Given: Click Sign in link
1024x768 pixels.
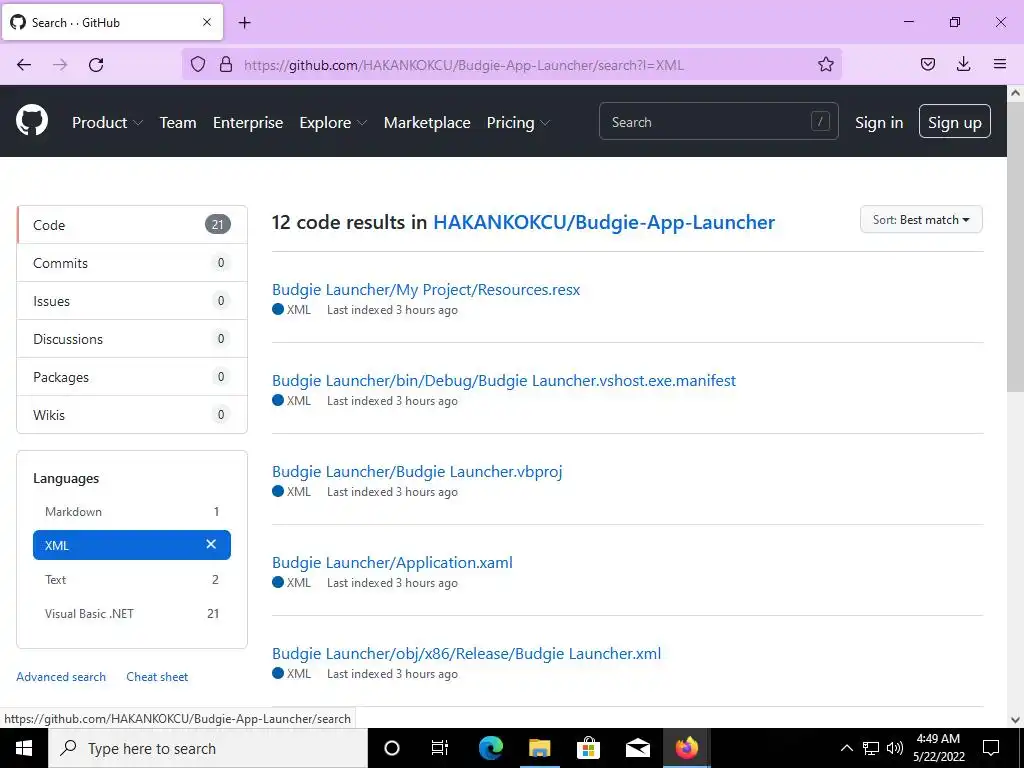Looking at the screenshot, I should tap(879, 123).
